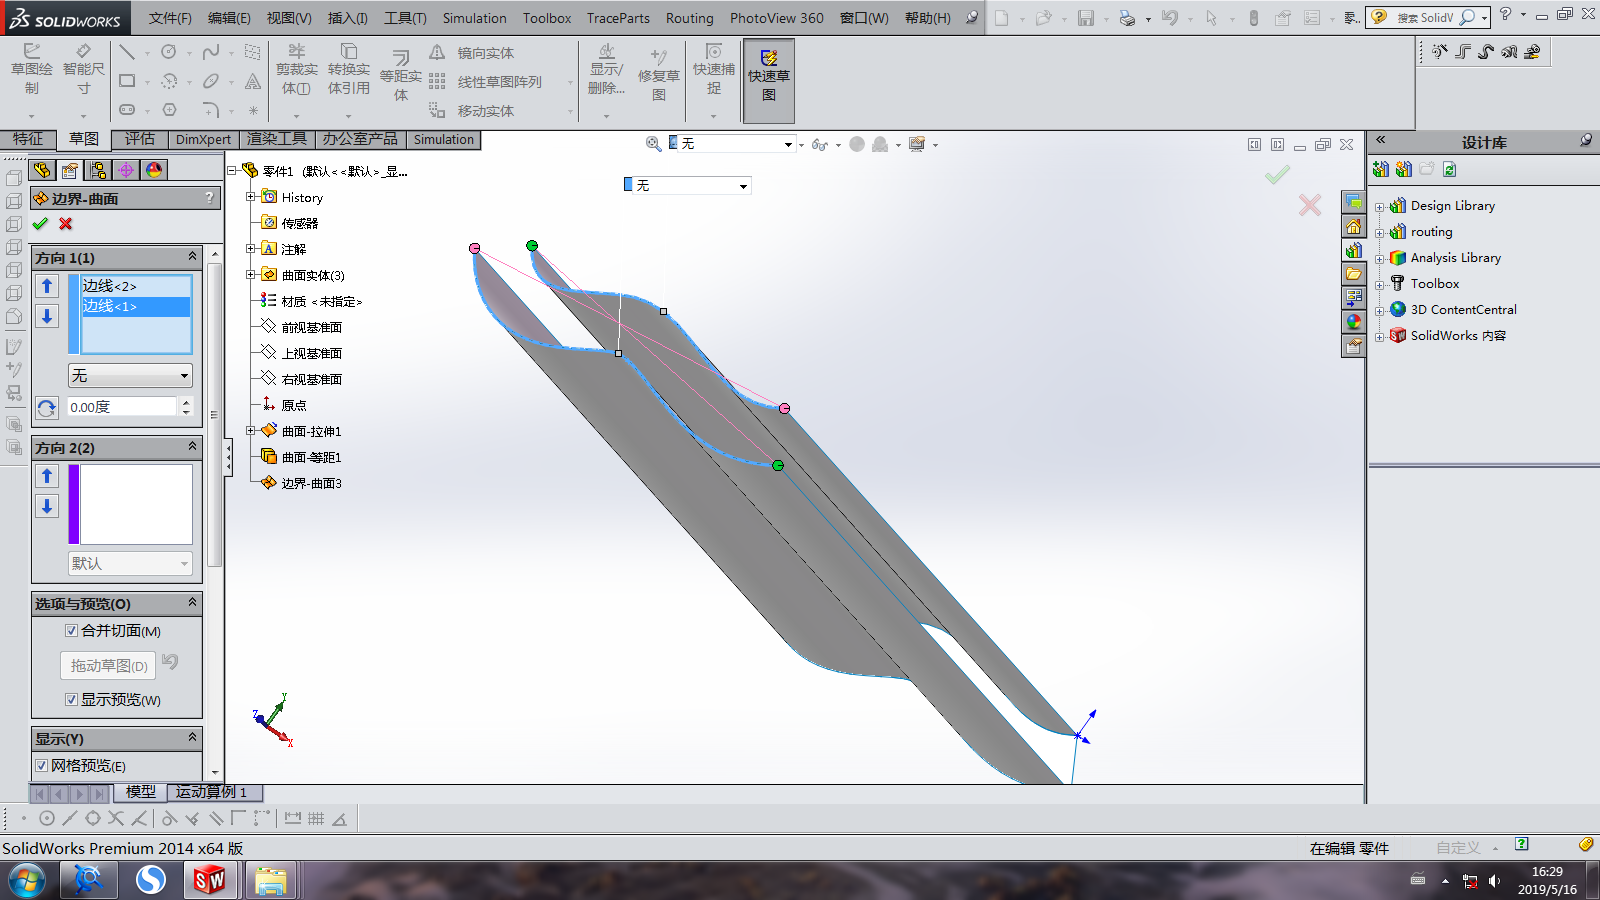1600x900 pixels.
Task: Click the green checkmark to accept Boundary-Surface
Action: pos(40,224)
